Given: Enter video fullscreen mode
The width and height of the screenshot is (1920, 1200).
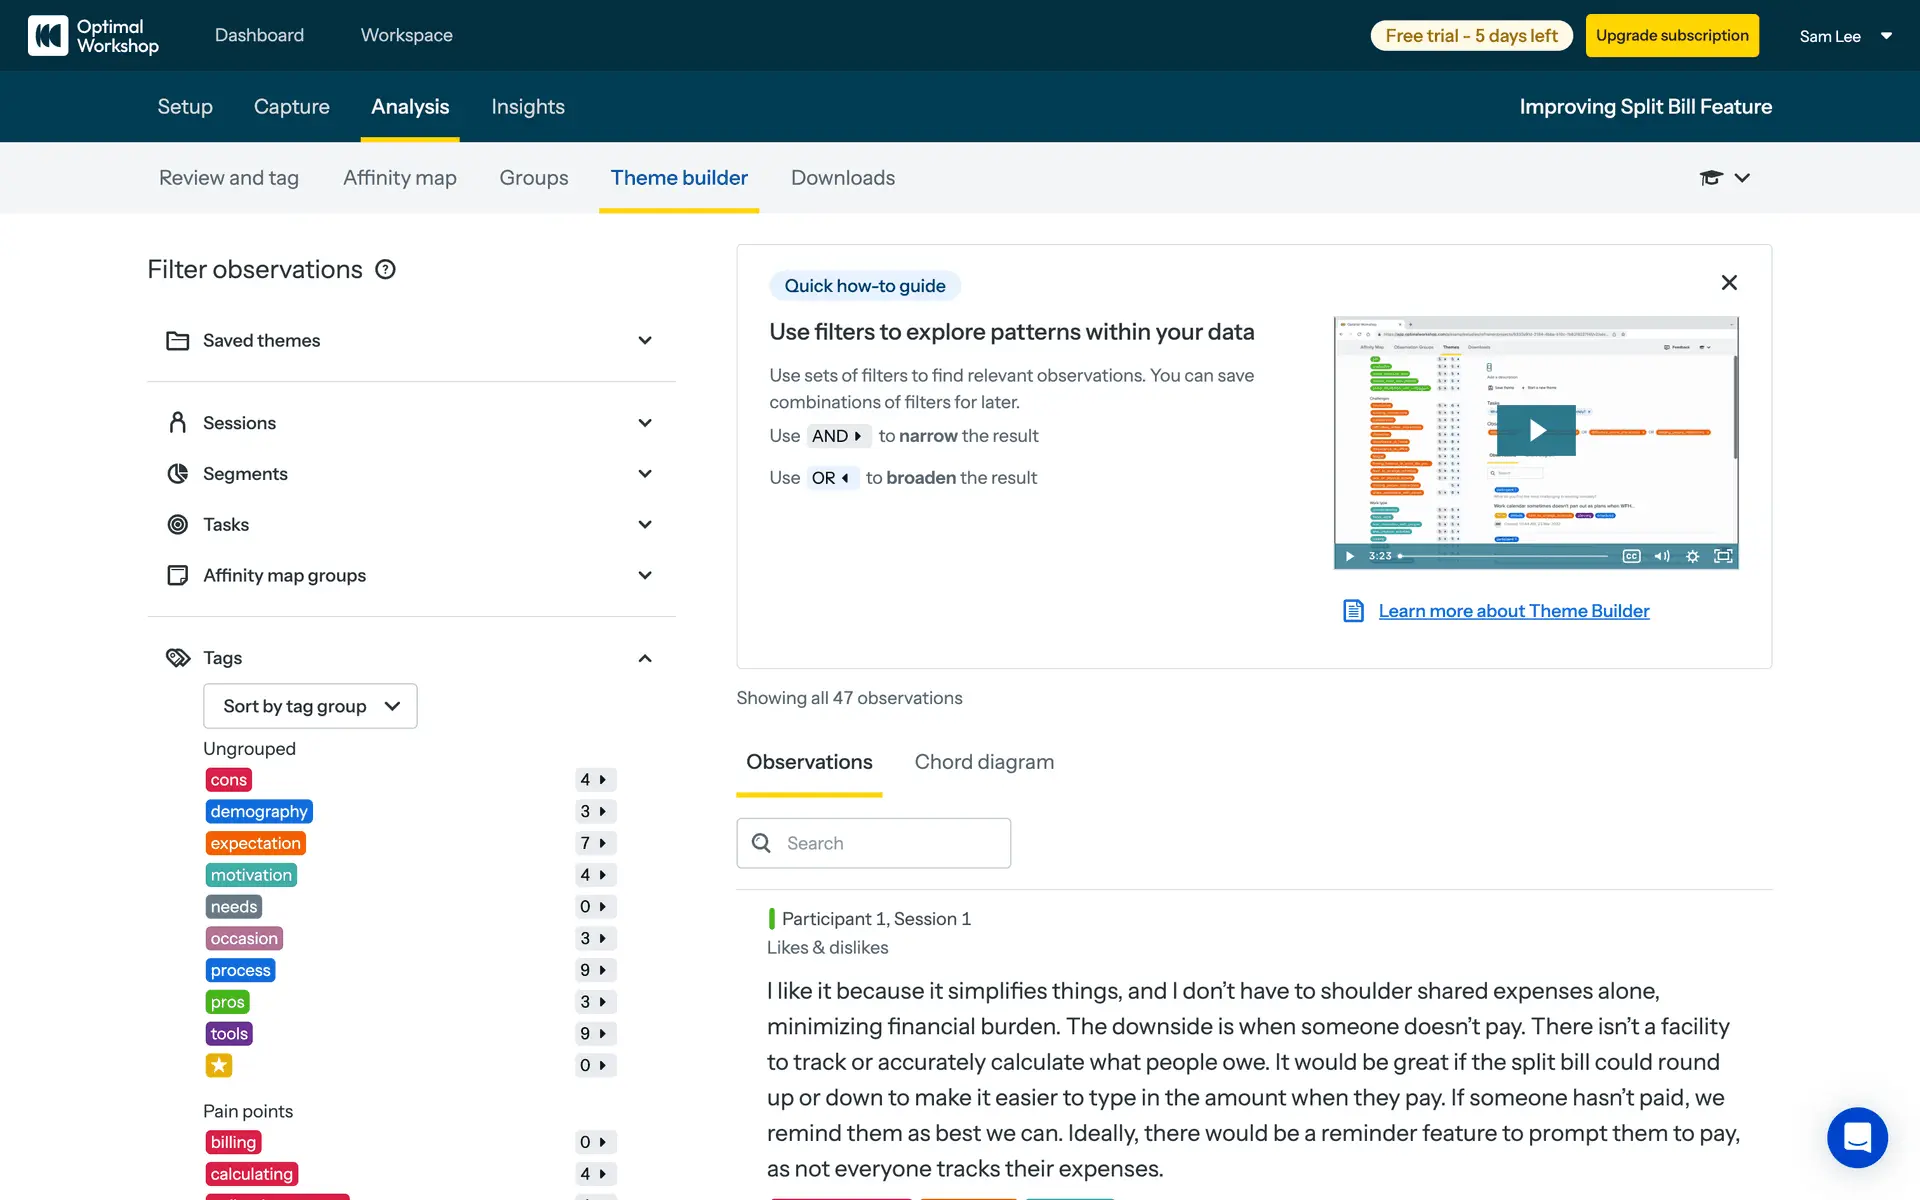Looking at the screenshot, I should click(x=1723, y=556).
